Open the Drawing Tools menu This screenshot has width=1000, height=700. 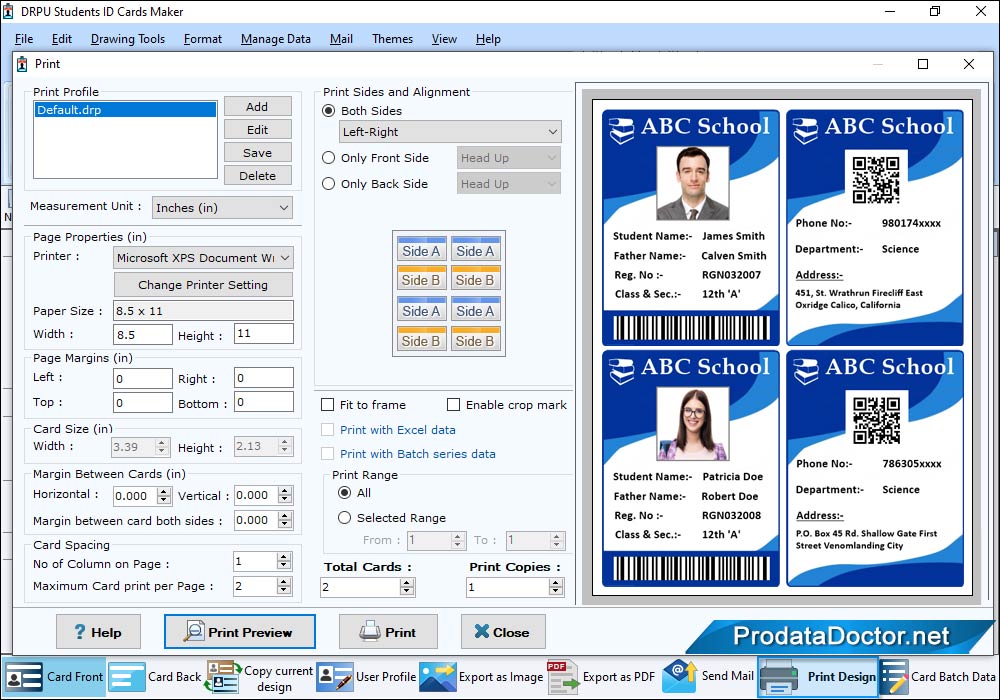[x=128, y=39]
